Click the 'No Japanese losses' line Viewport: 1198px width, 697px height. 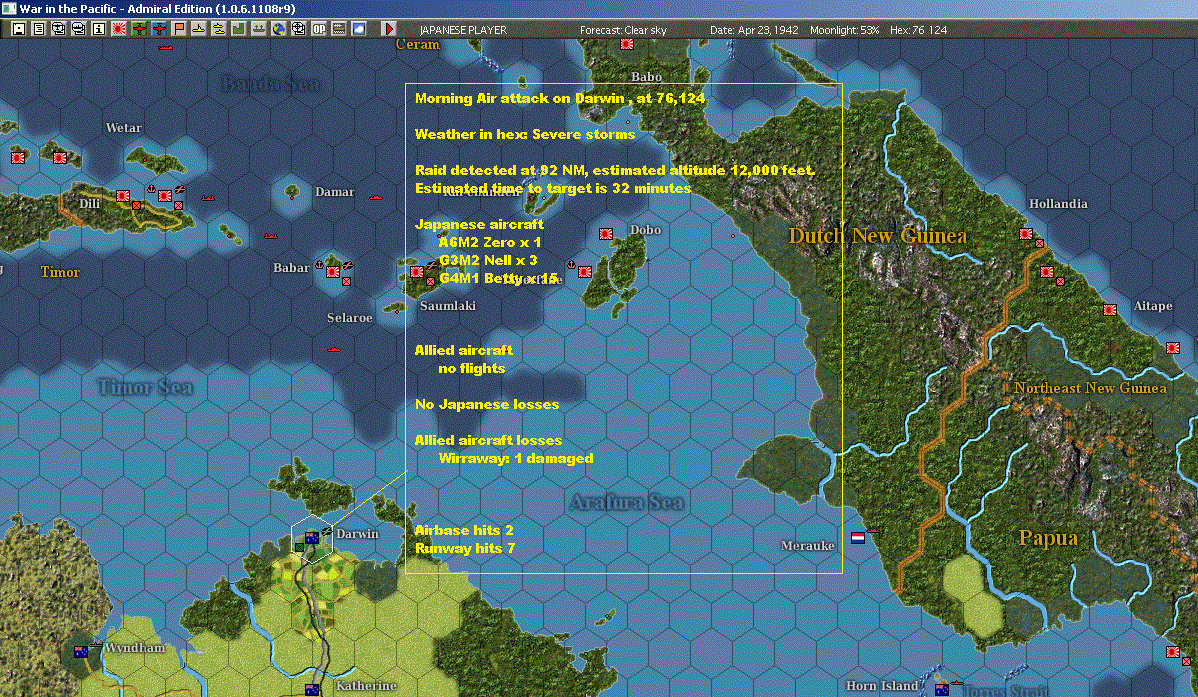point(487,404)
